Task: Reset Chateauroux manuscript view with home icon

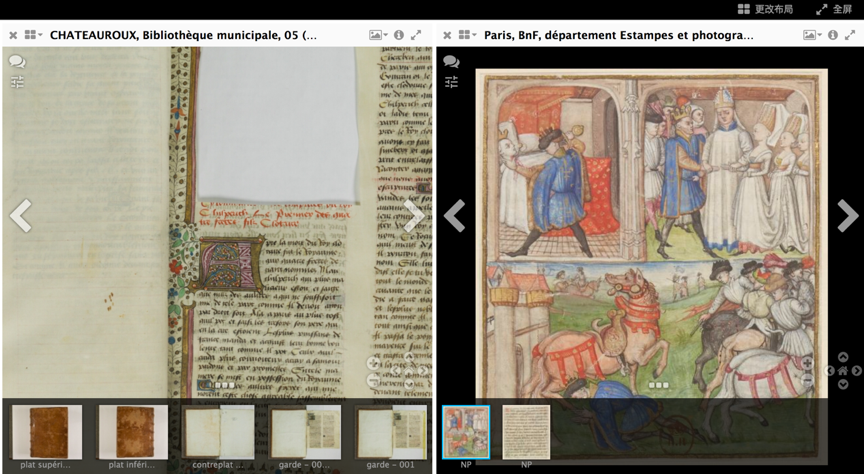Action: (409, 370)
